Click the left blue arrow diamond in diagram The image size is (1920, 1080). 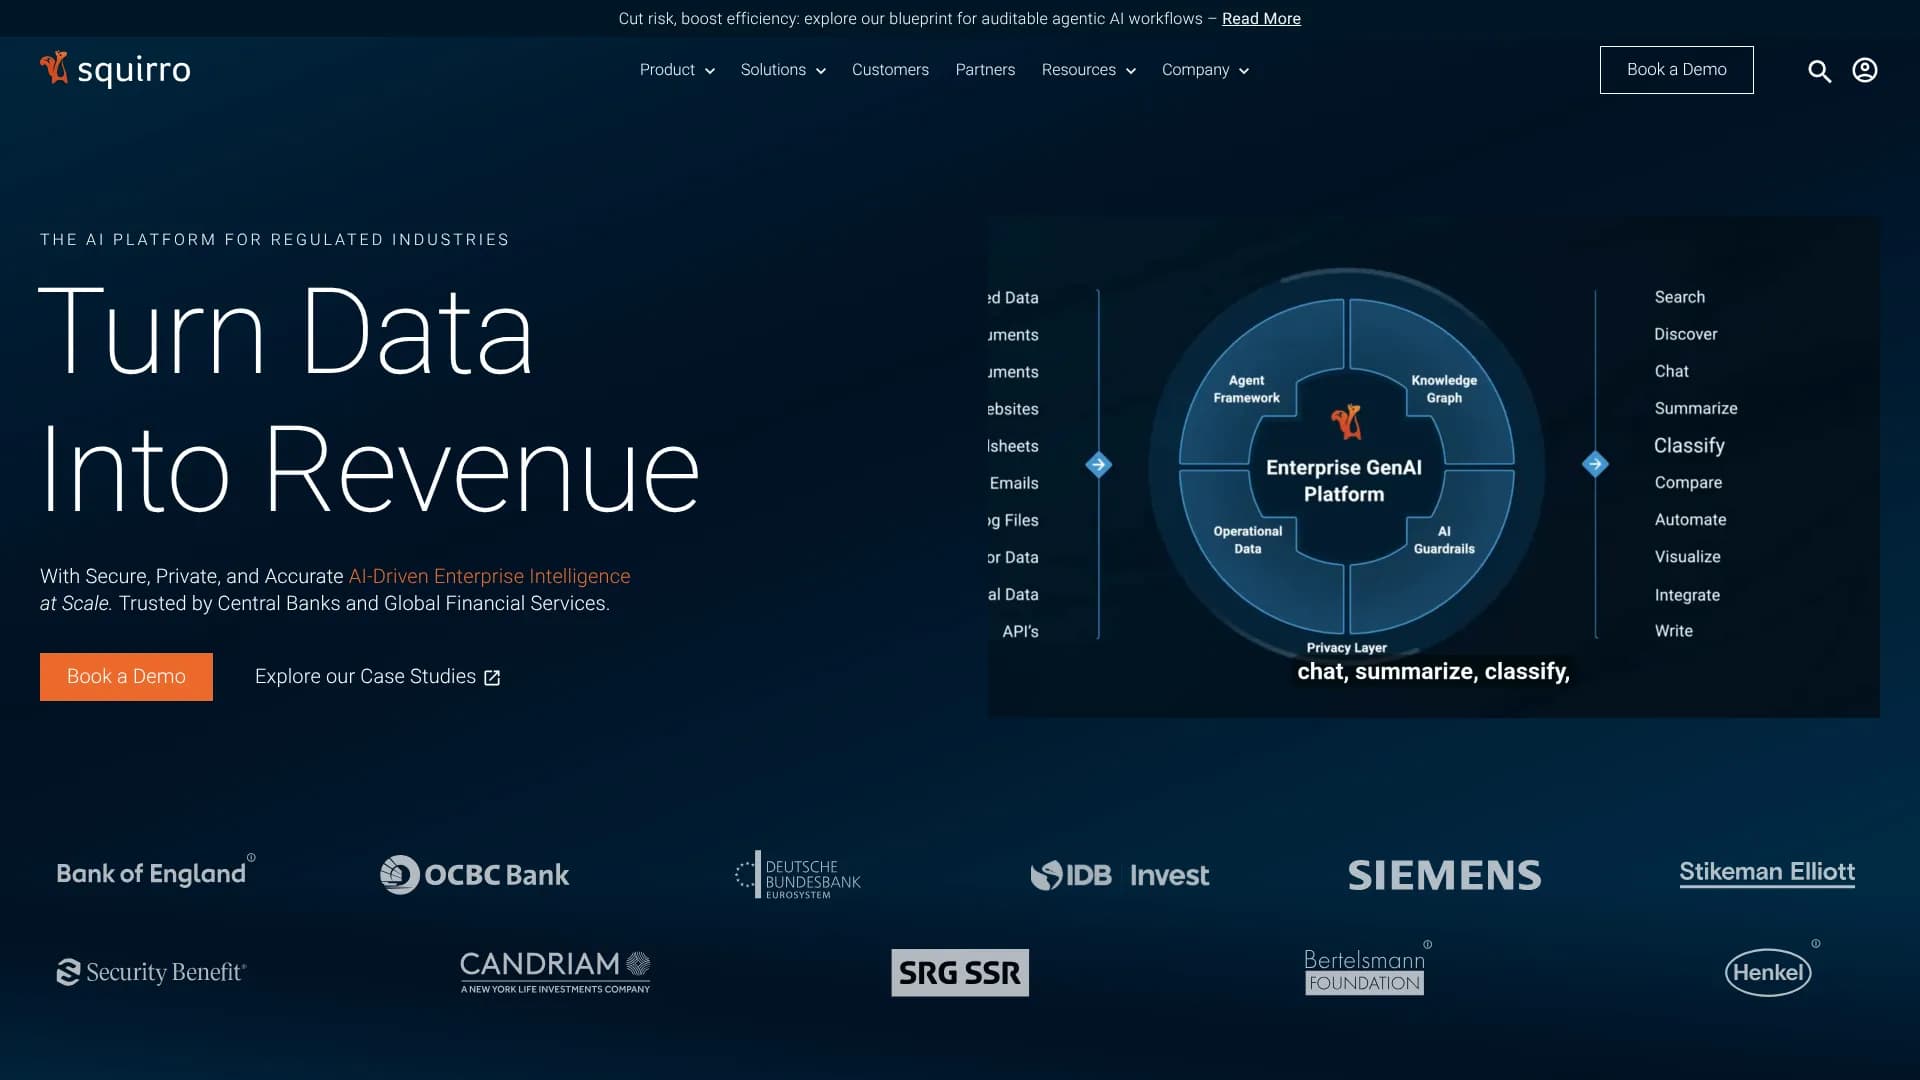click(x=1098, y=465)
